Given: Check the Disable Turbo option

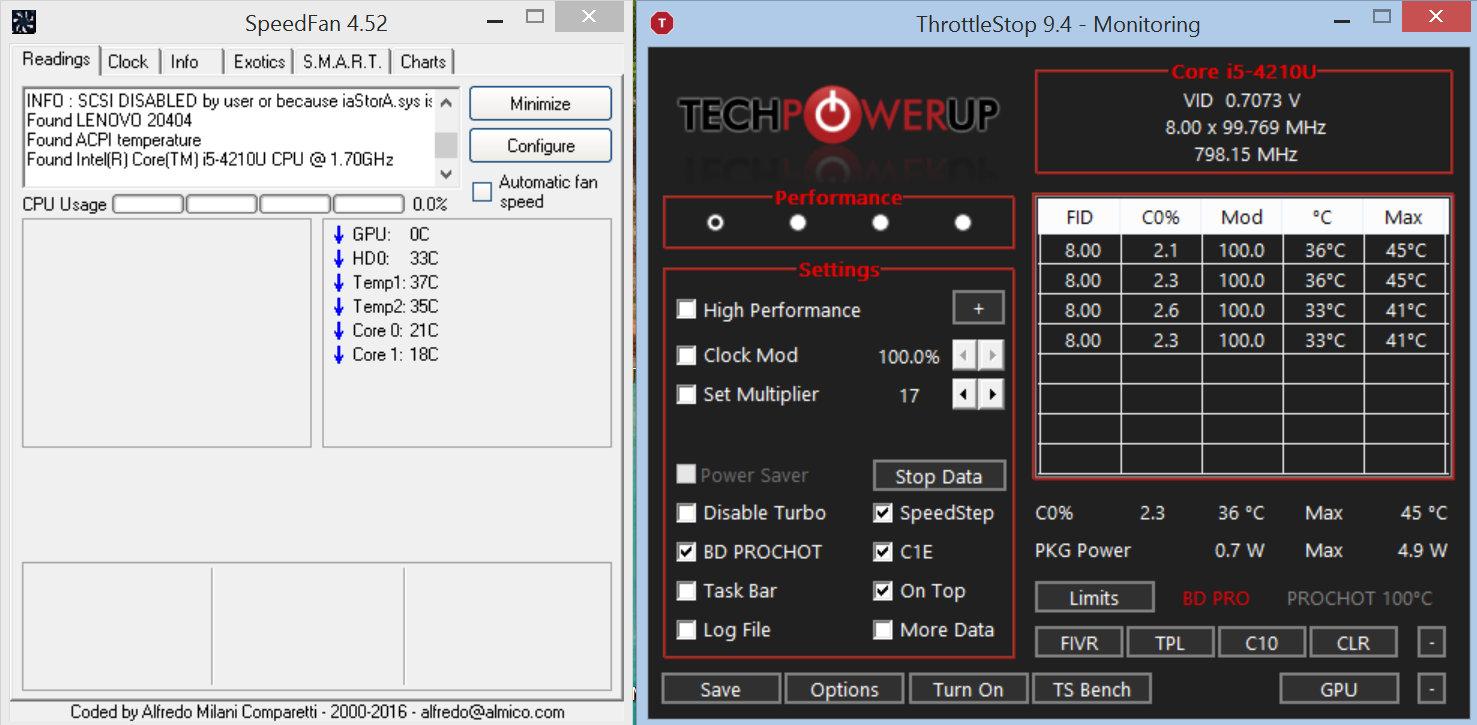Looking at the screenshot, I should 686,513.
